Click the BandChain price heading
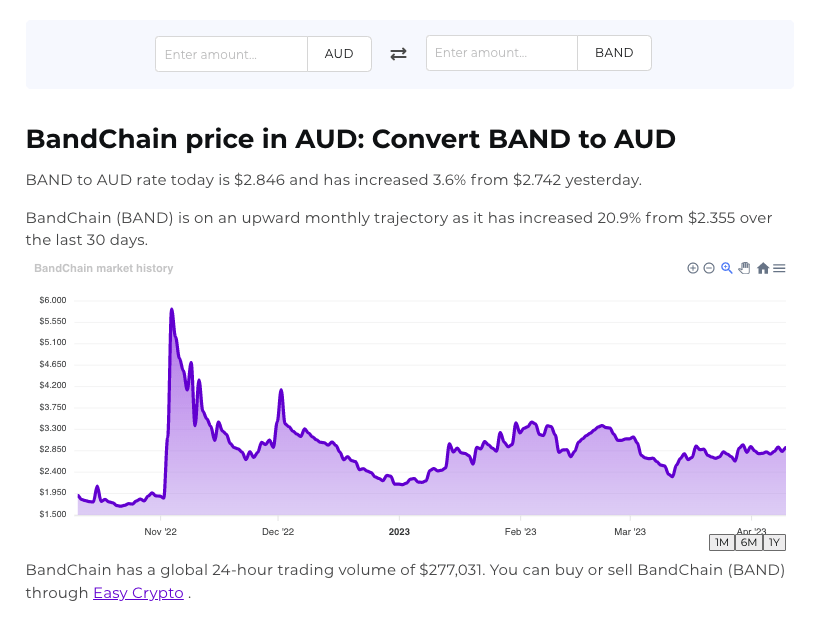The image size is (829, 627). point(350,139)
